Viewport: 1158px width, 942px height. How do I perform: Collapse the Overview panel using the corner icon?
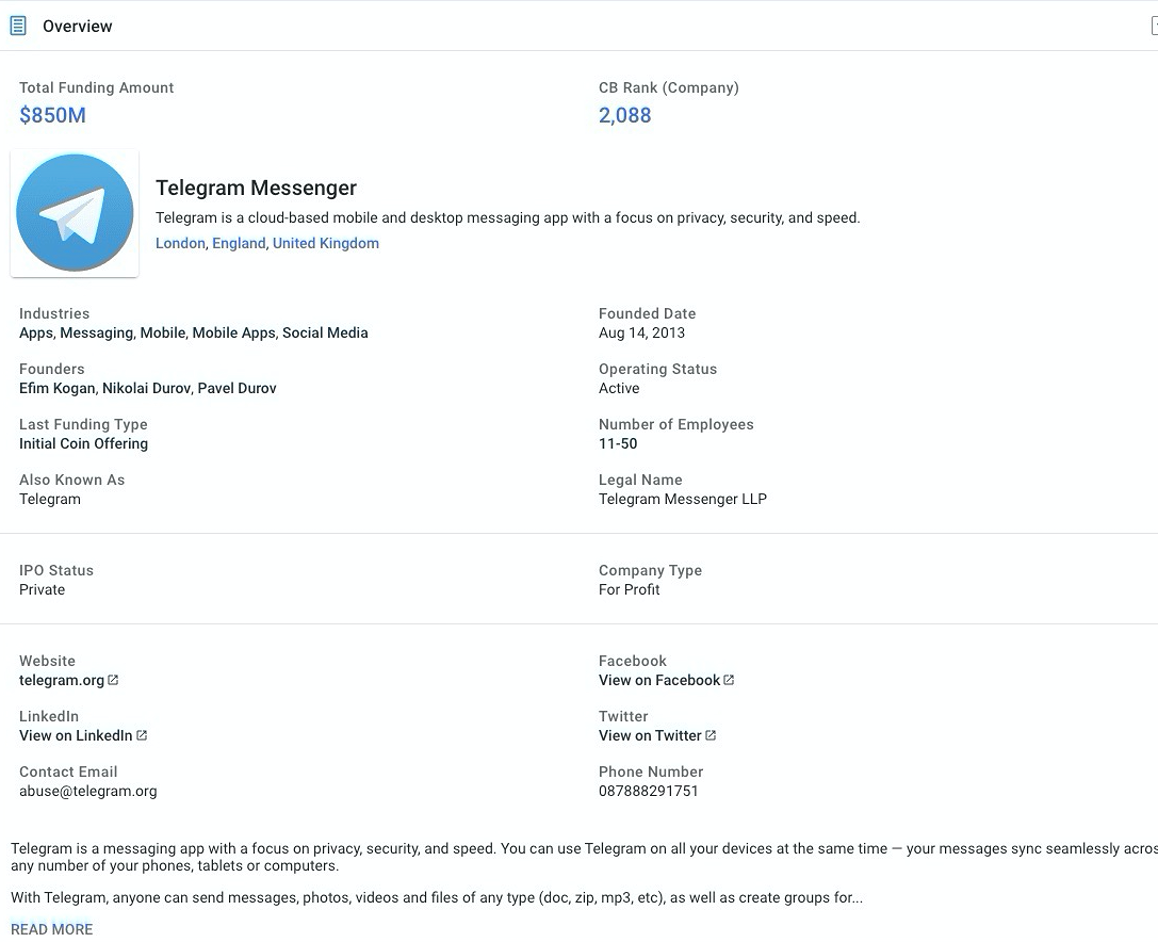click(1154, 26)
